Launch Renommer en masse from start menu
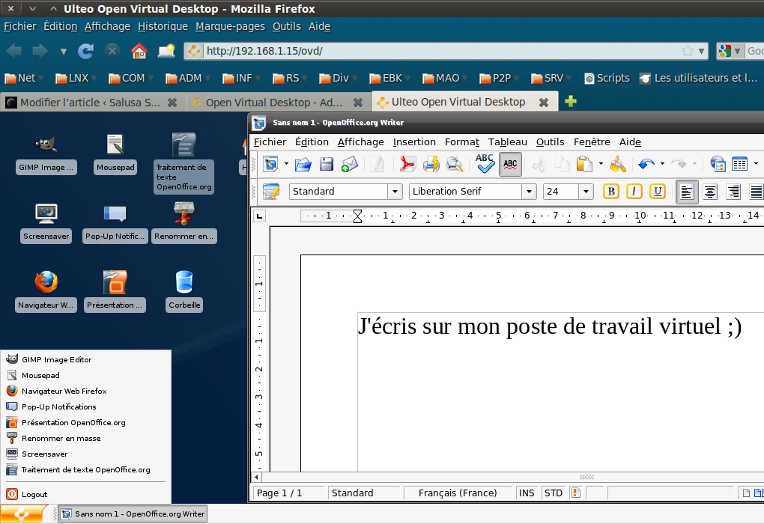 [61, 438]
